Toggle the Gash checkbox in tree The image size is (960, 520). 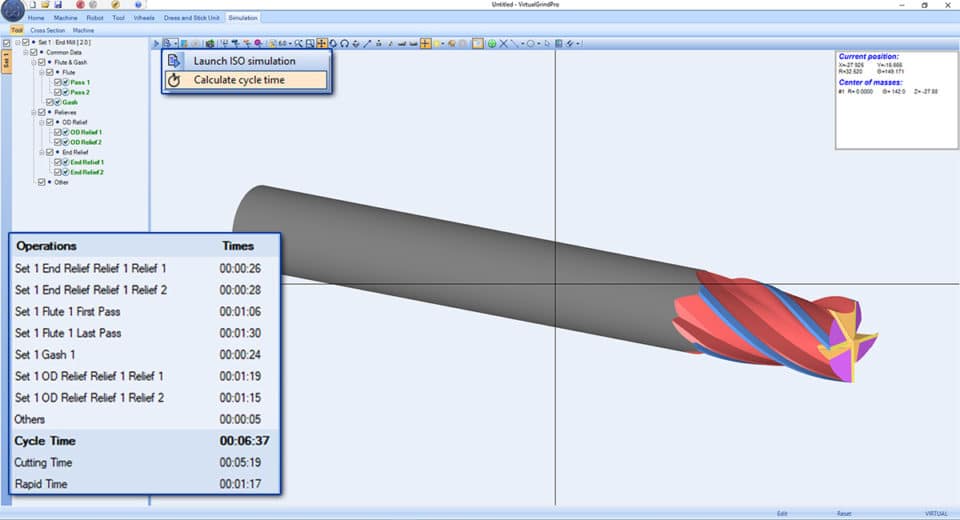pos(50,102)
